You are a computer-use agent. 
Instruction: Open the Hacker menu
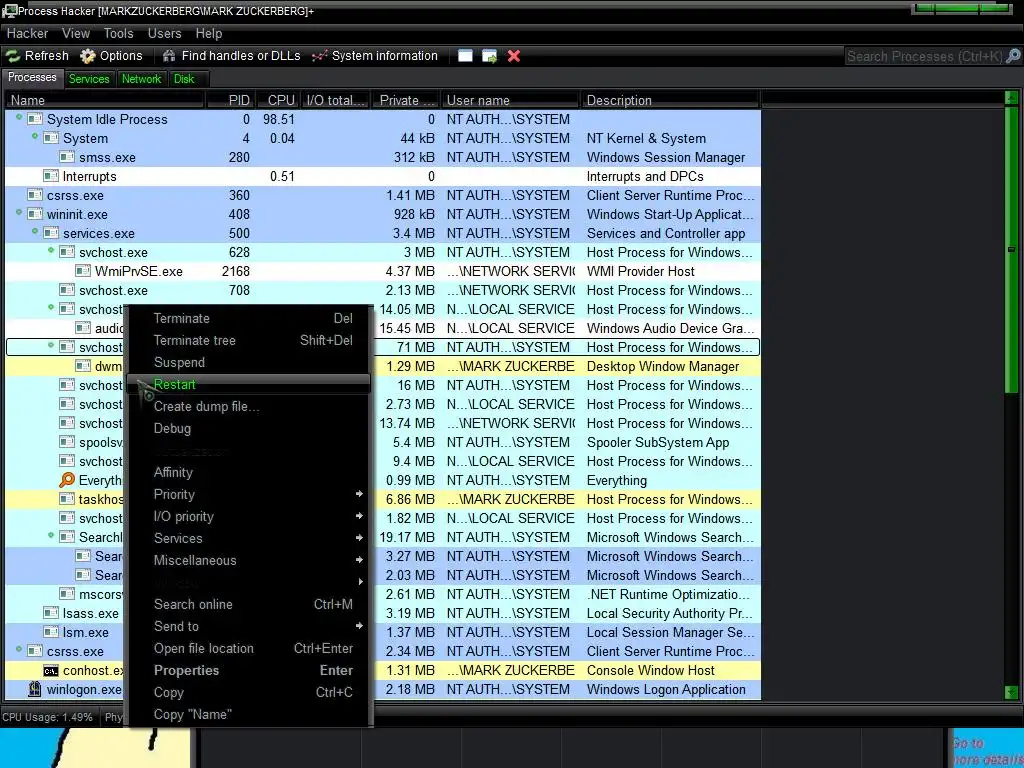point(27,33)
